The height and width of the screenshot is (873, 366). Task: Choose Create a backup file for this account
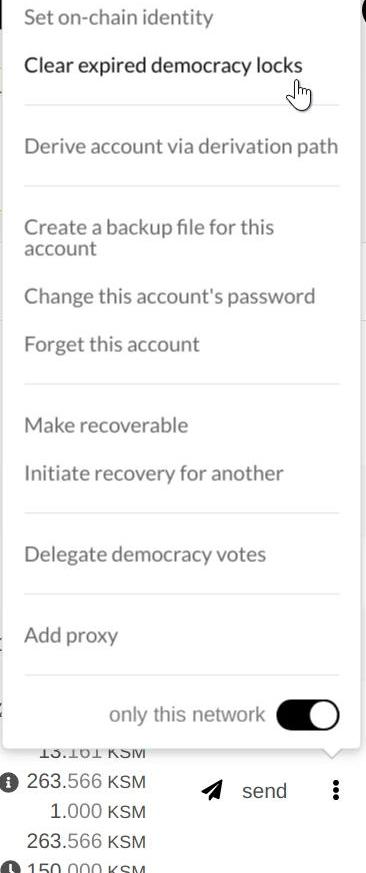coord(149,238)
